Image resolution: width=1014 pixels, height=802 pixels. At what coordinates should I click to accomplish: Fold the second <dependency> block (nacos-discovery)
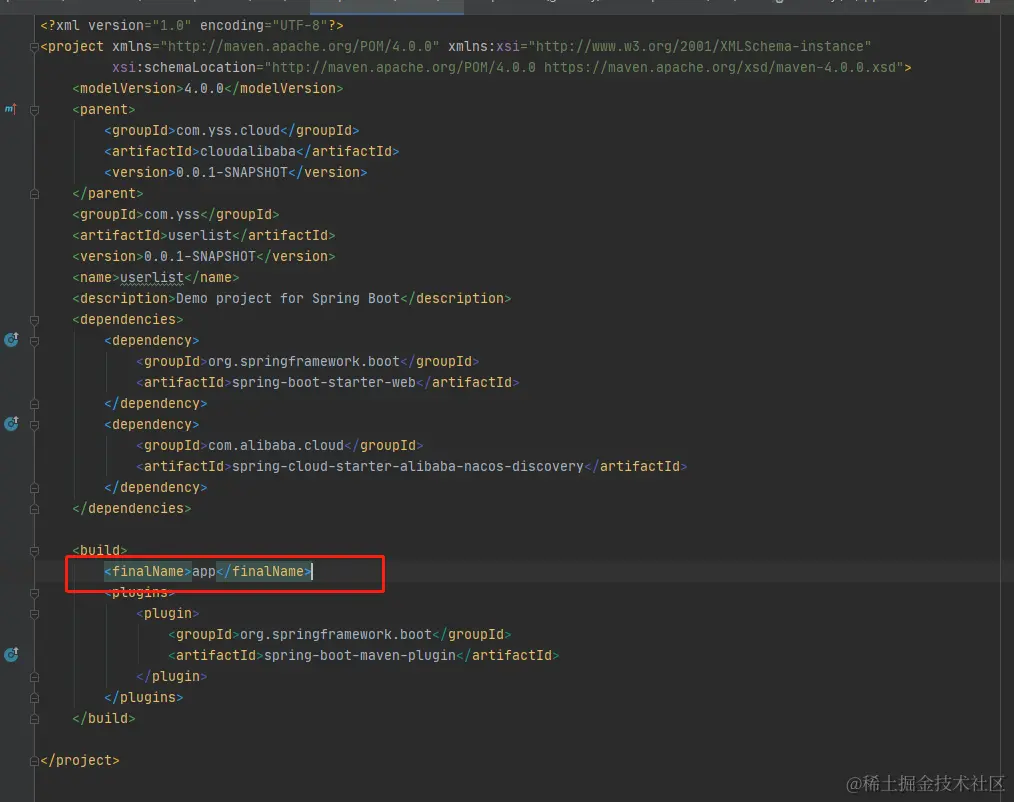coord(34,425)
